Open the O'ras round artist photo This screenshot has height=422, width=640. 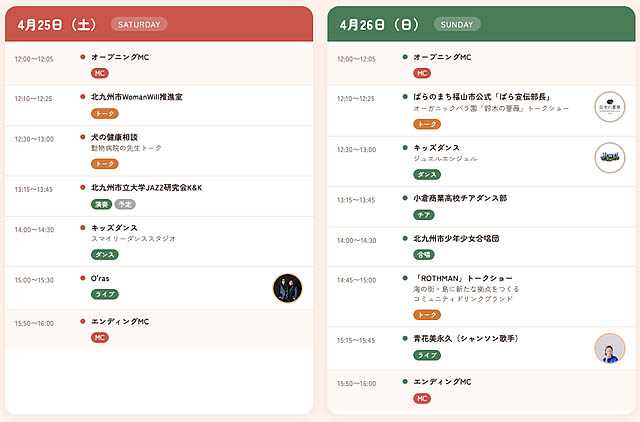(288, 288)
